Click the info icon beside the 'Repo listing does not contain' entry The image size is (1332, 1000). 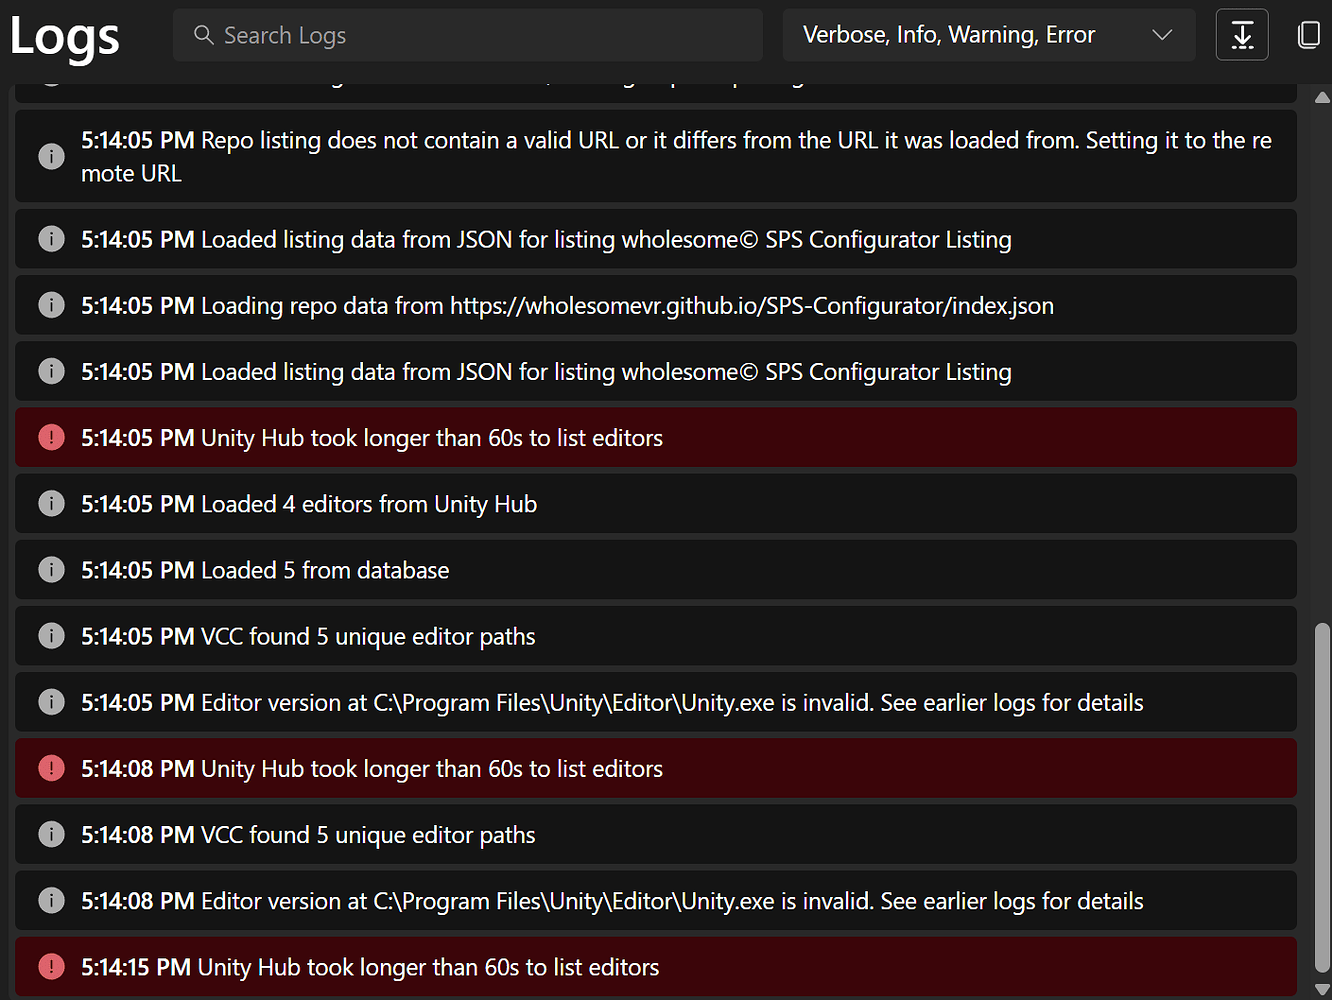51,156
